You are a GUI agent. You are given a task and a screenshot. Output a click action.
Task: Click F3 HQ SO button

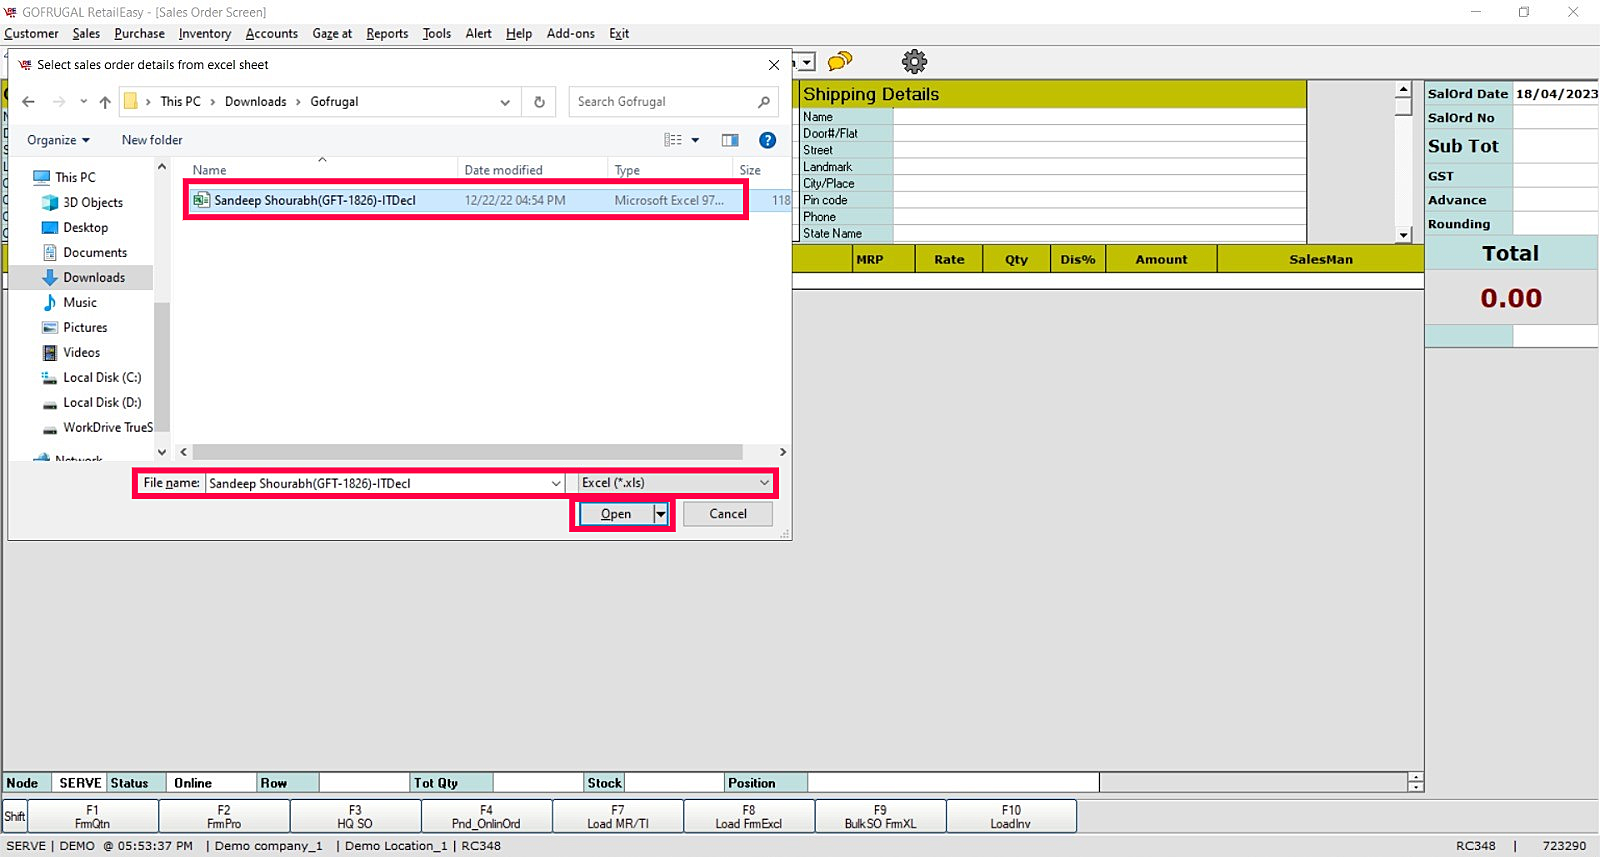(x=355, y=816)
